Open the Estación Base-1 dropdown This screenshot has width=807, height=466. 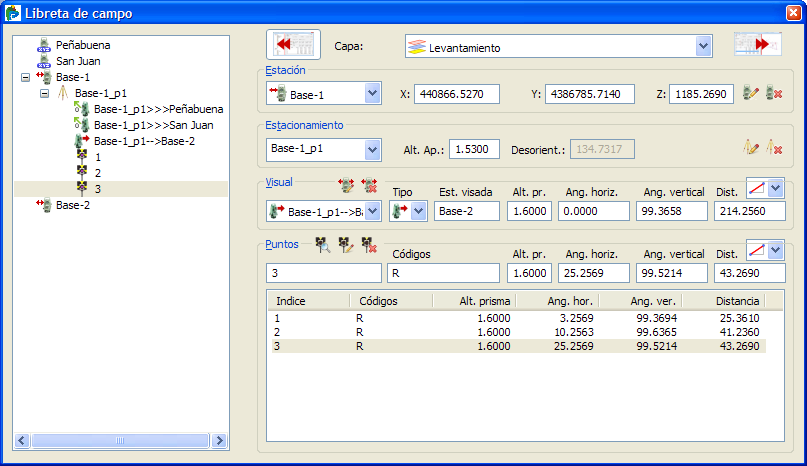[x=372, y=94]
